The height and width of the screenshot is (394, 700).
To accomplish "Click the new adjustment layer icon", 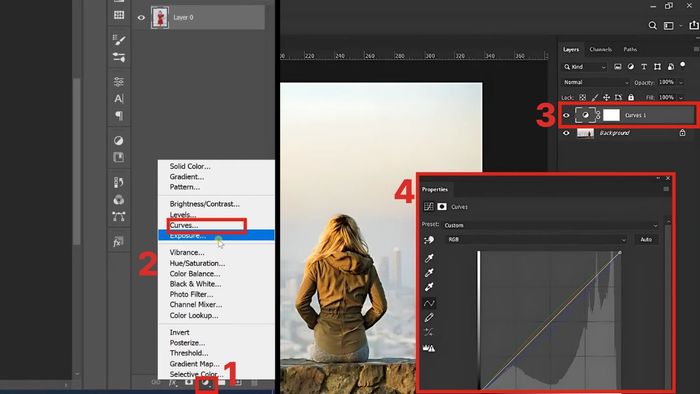I will pos(205,382).
